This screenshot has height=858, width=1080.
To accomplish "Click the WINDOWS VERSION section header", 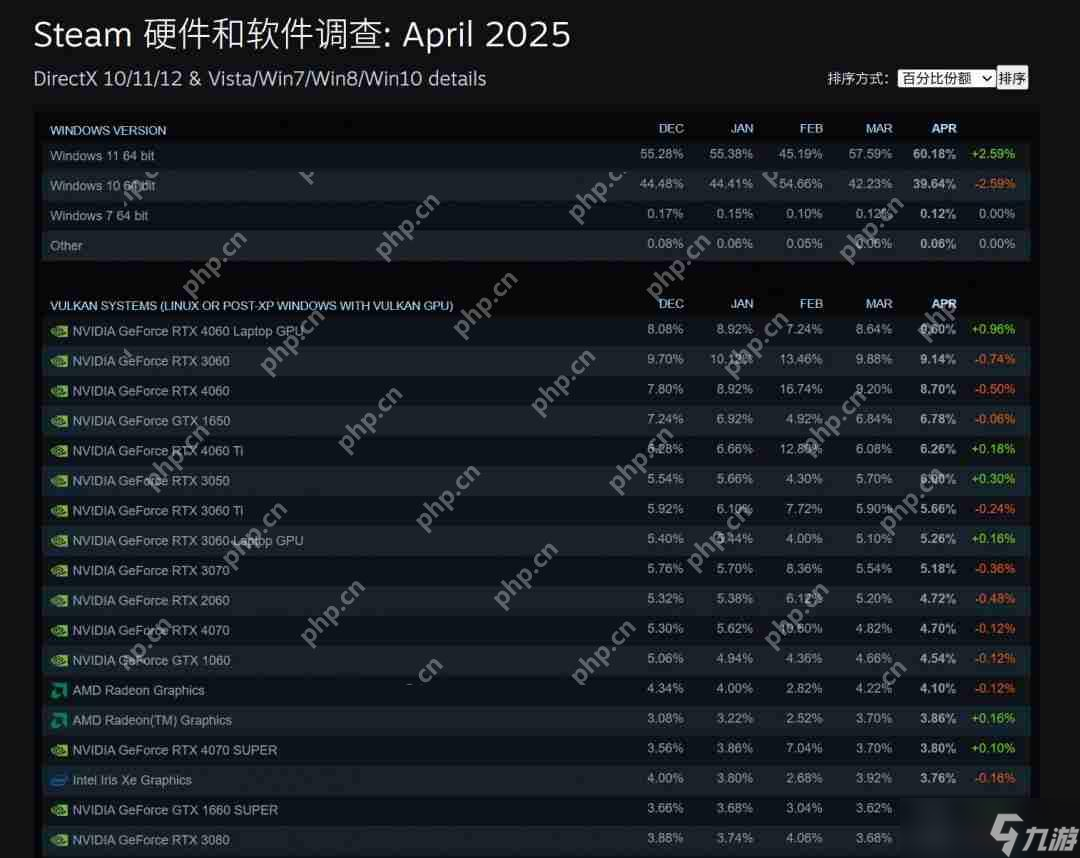I will [x=108, y=130].
